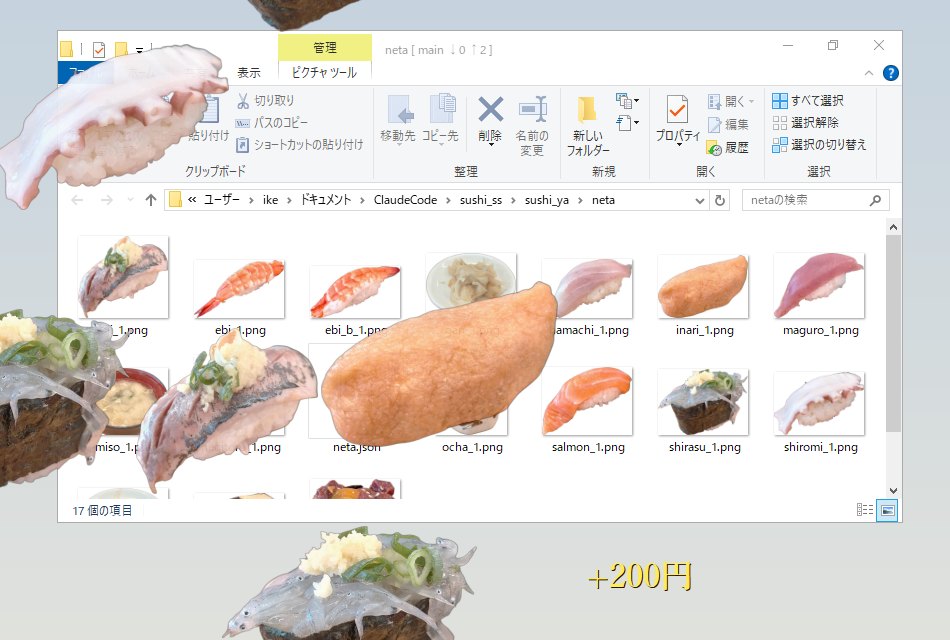Click the ike breadcrumb segment
The width and height of the screenshot is (950, 640).
click(x=270, y=200)
